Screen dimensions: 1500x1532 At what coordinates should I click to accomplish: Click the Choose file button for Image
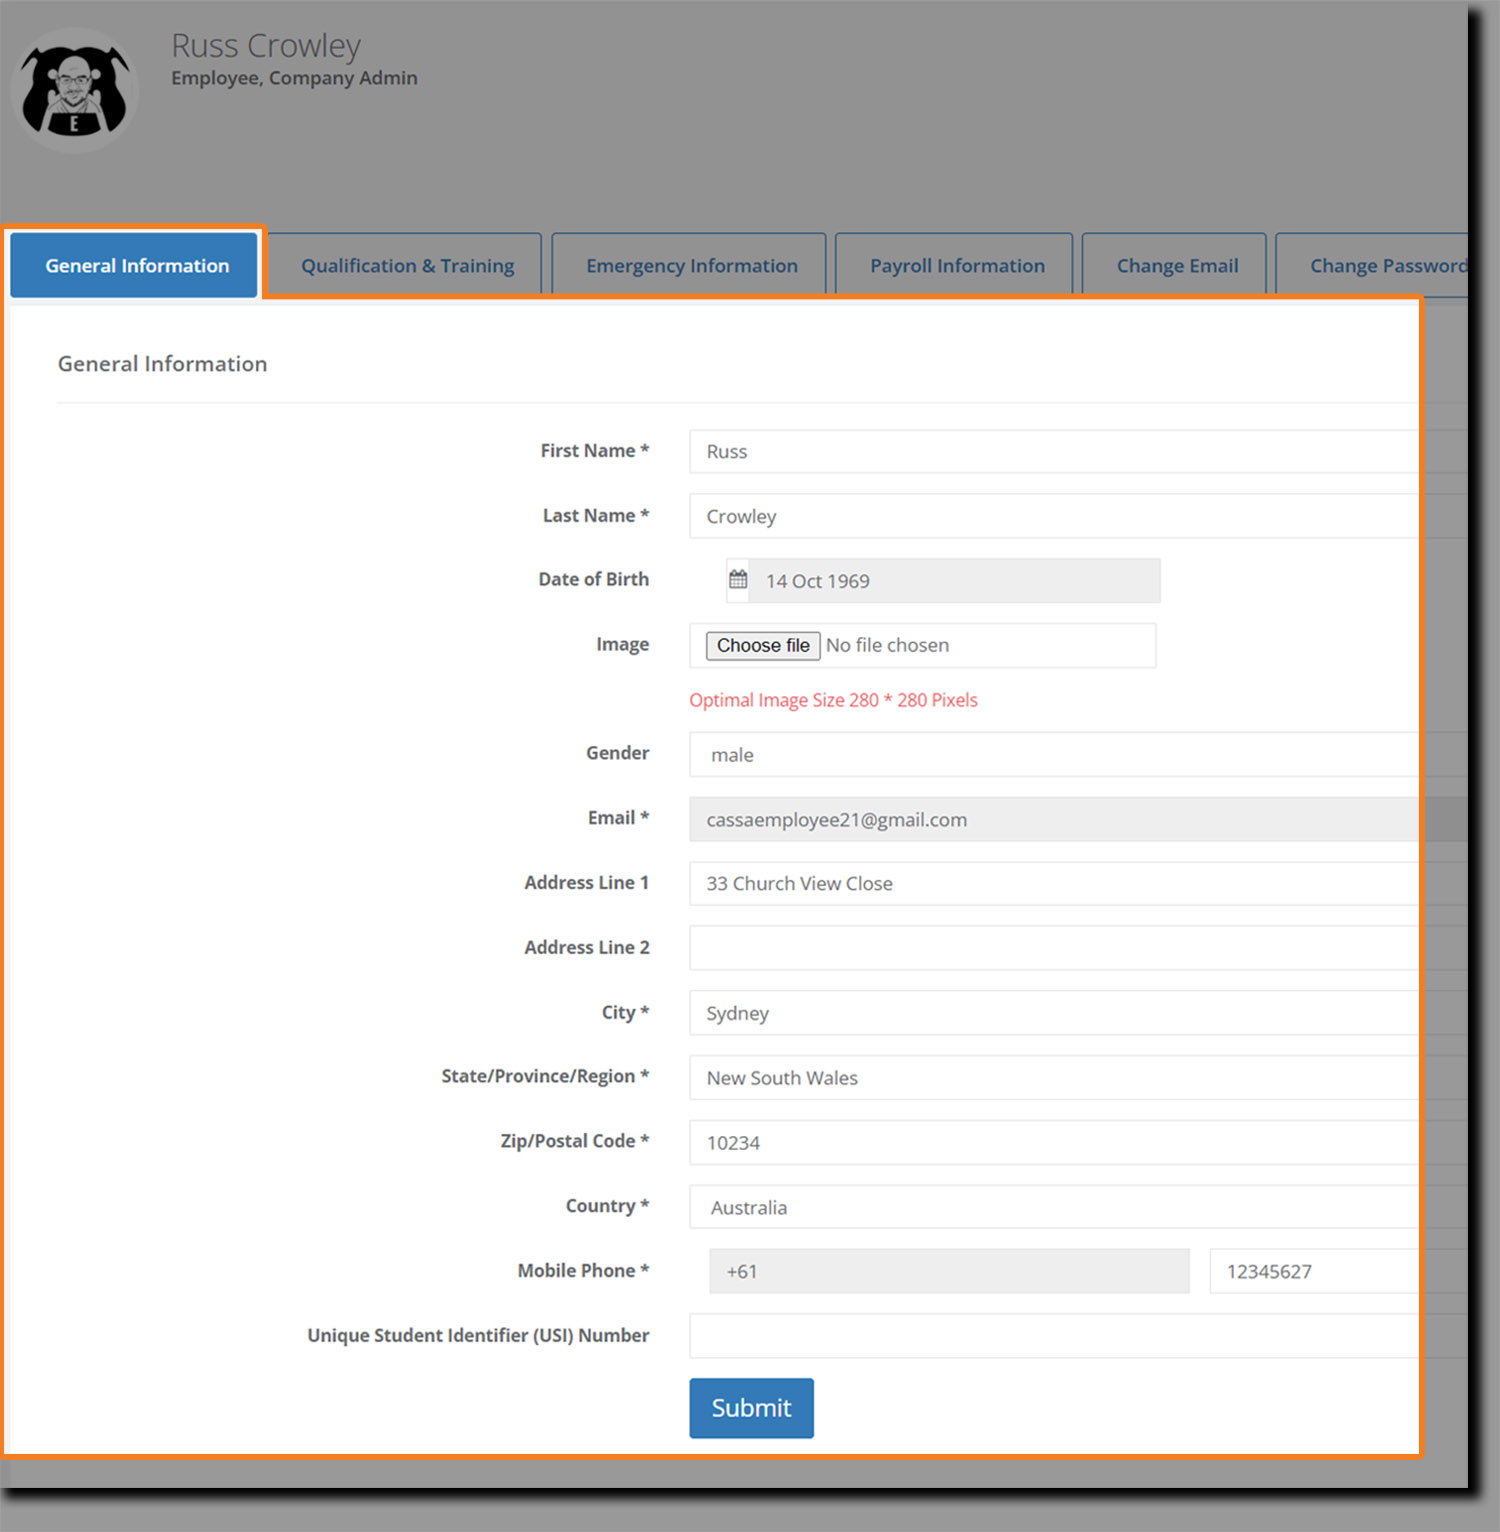[763, 646]
